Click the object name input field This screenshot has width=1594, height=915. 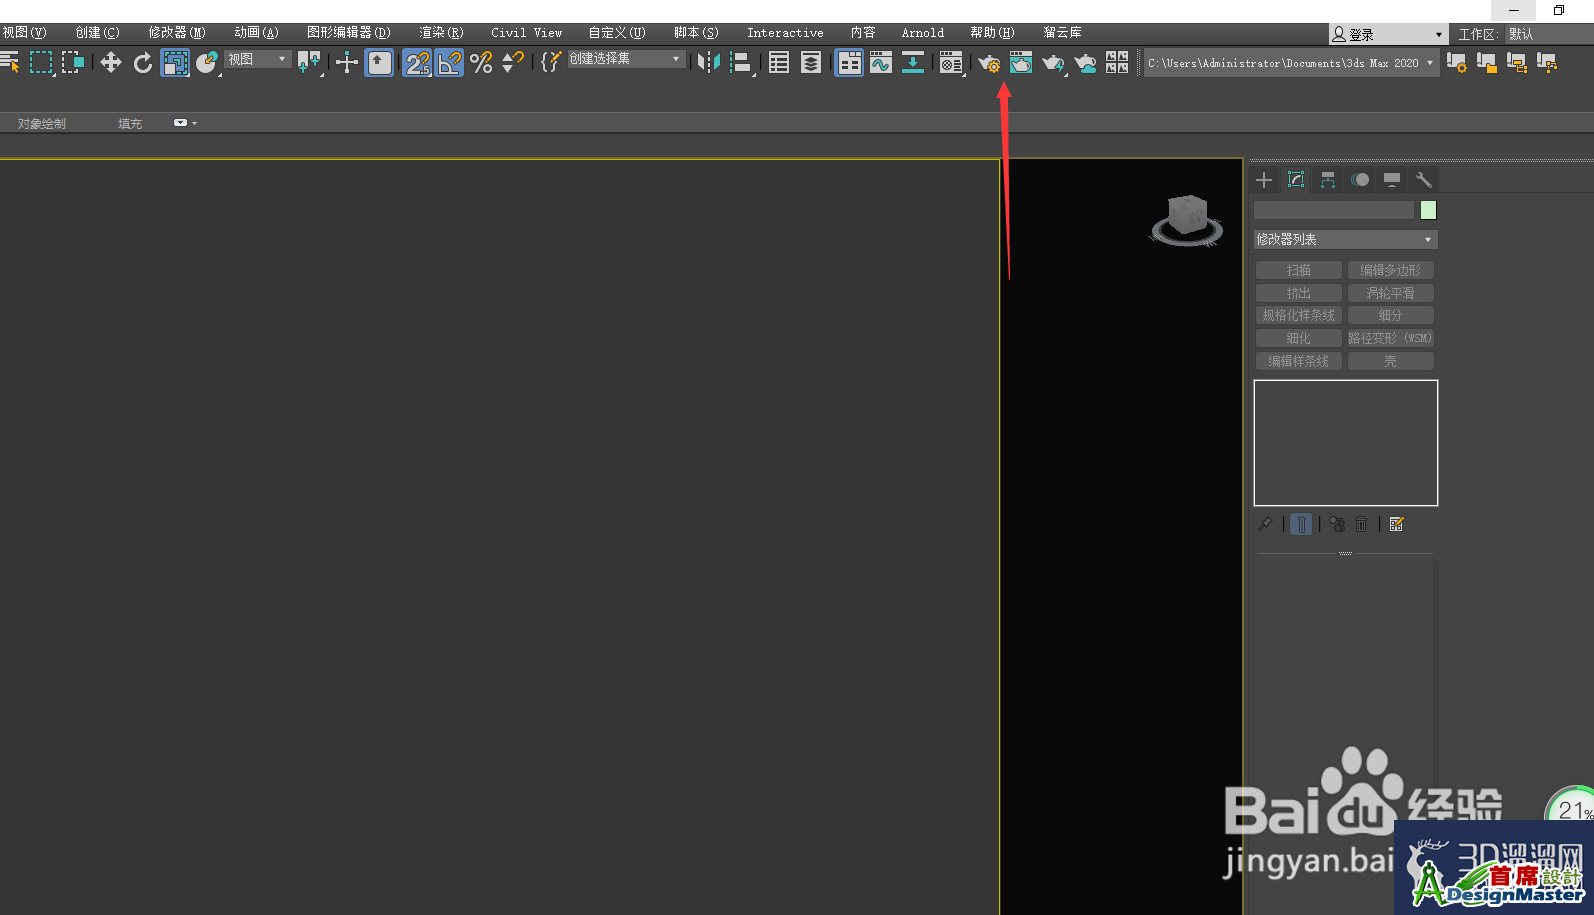tap(1333, 210)
